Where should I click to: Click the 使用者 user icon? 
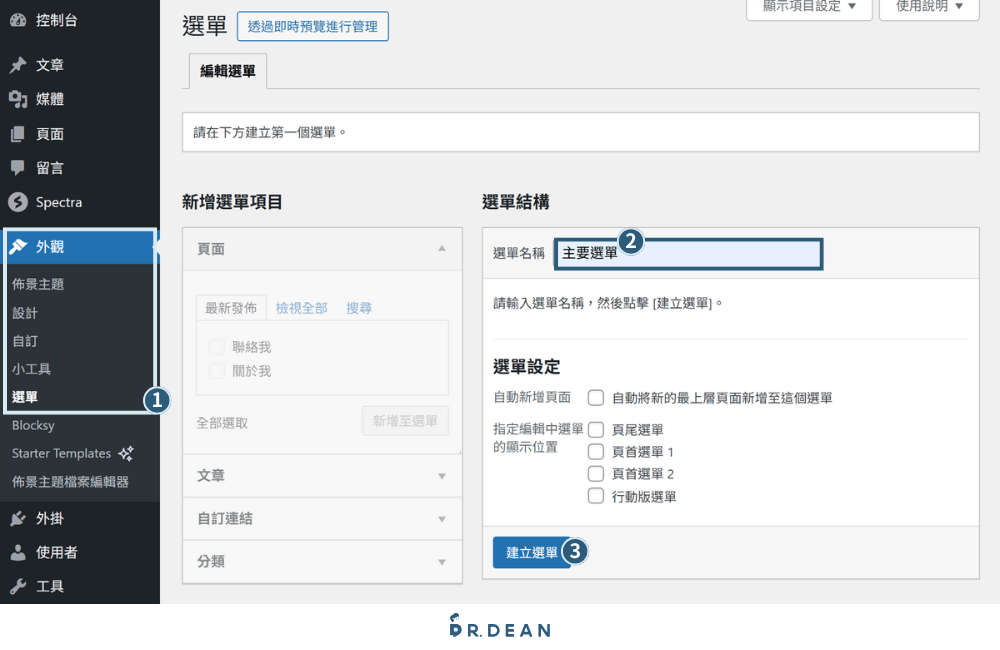pos(18,552)
